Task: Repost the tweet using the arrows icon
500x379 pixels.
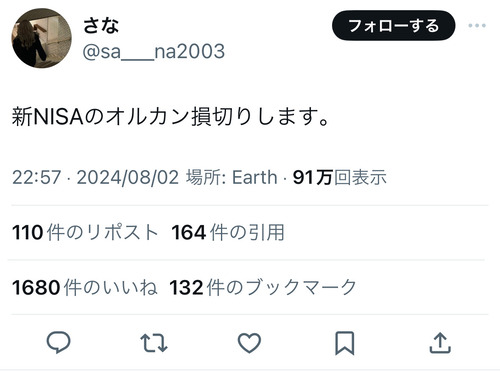Action: point(154,343)
